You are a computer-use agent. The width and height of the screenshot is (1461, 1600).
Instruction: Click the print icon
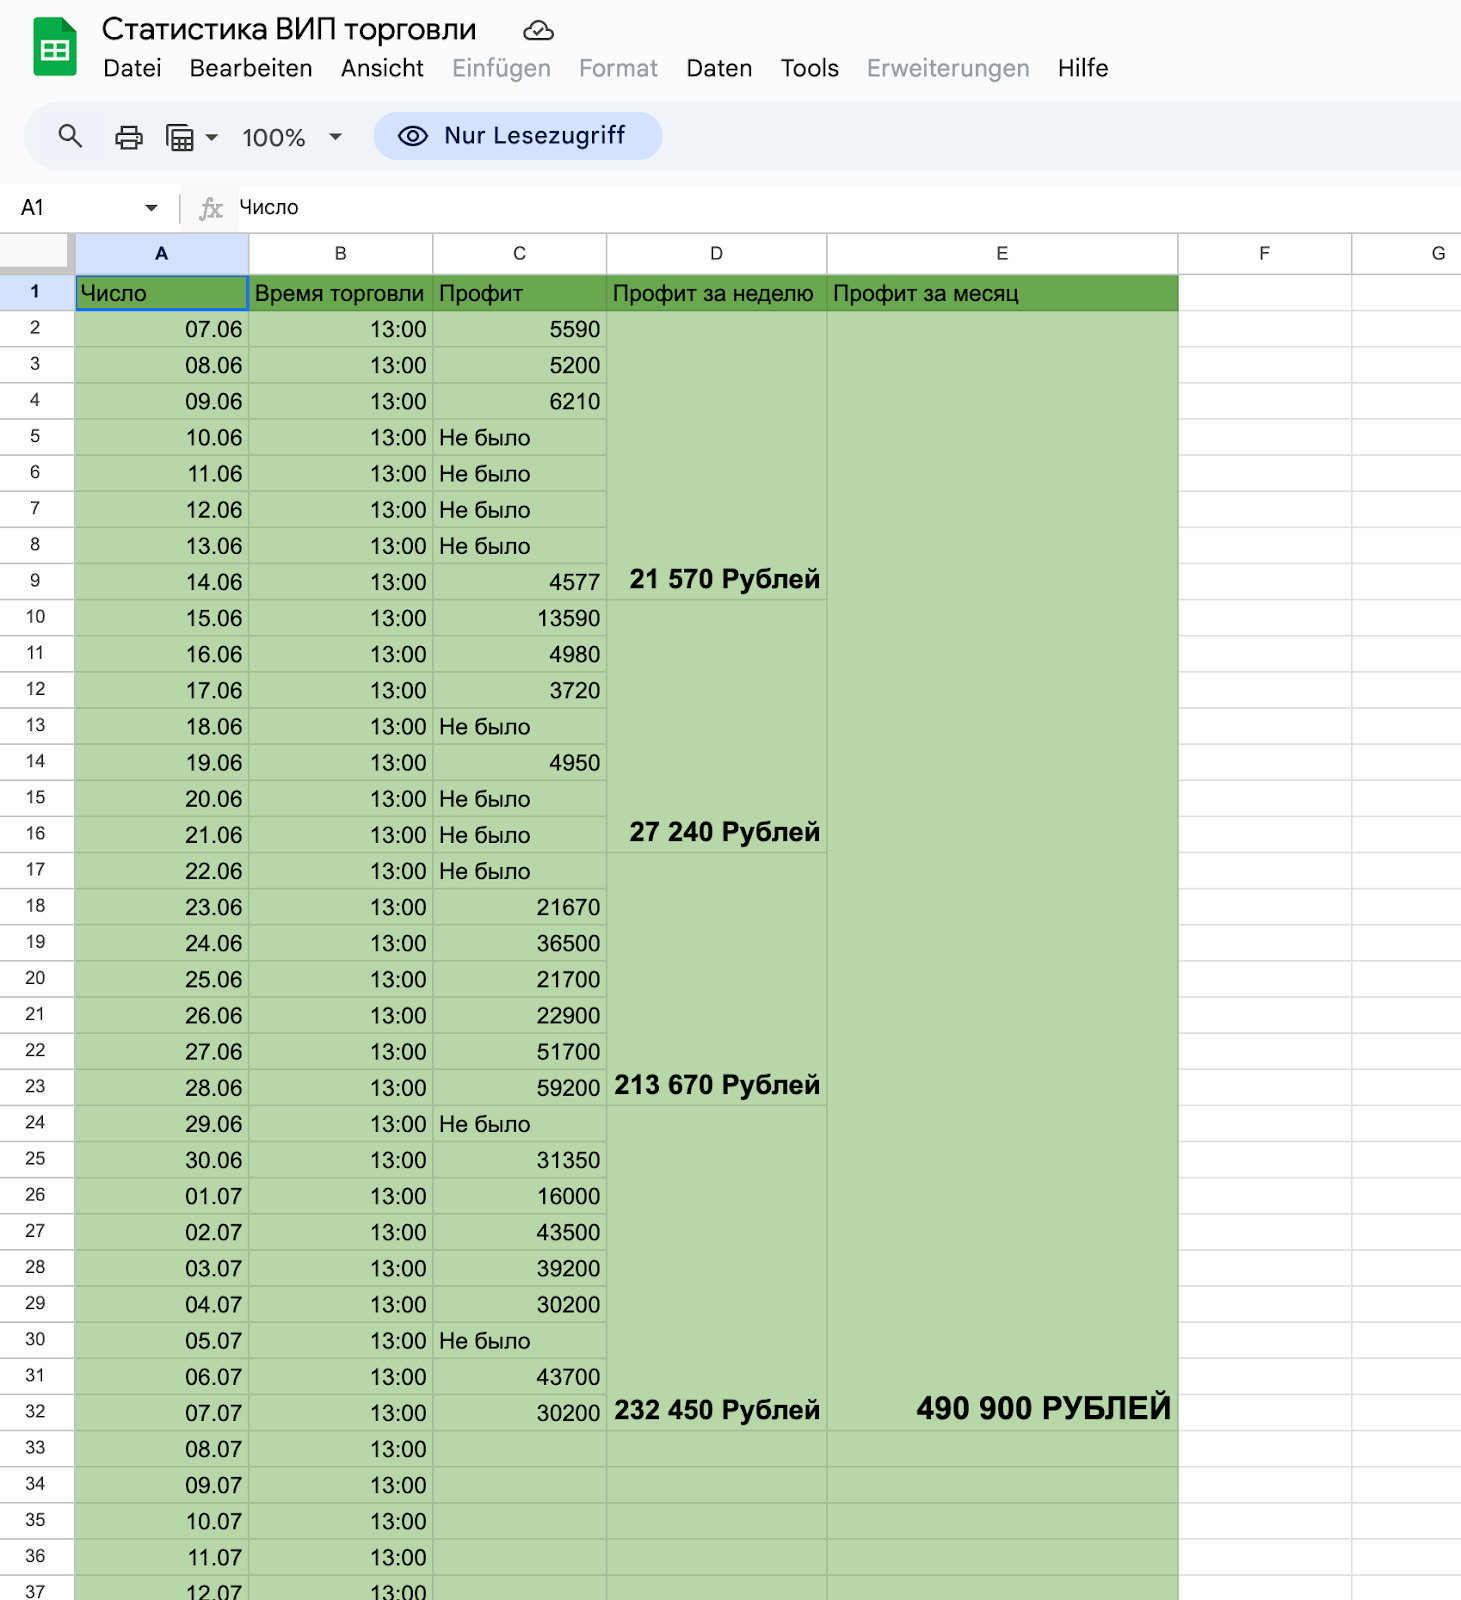click(129, 137)
